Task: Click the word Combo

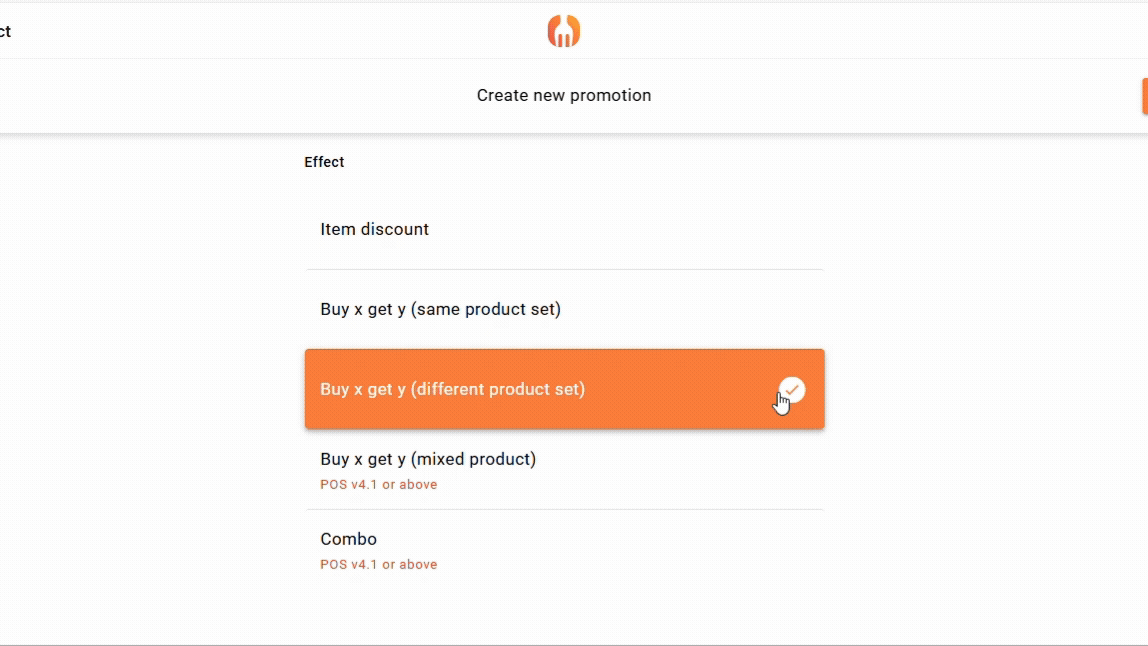Action: [x=348, y=539]
